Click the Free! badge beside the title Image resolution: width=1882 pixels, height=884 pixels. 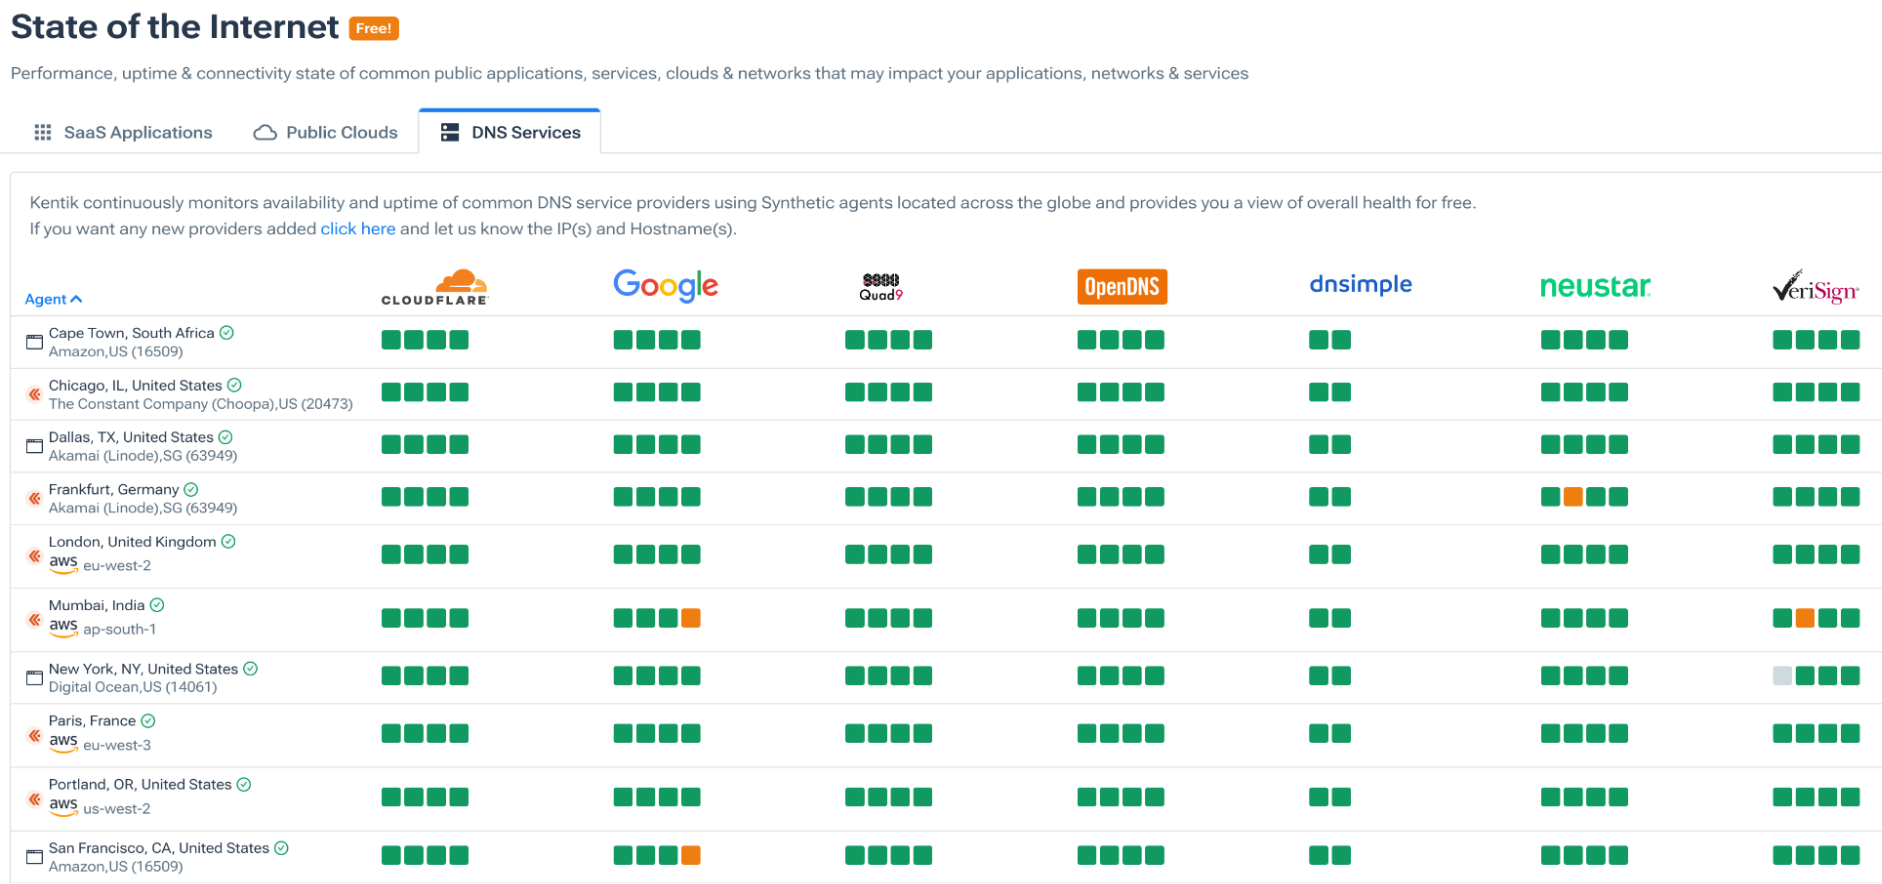[374, 28]
